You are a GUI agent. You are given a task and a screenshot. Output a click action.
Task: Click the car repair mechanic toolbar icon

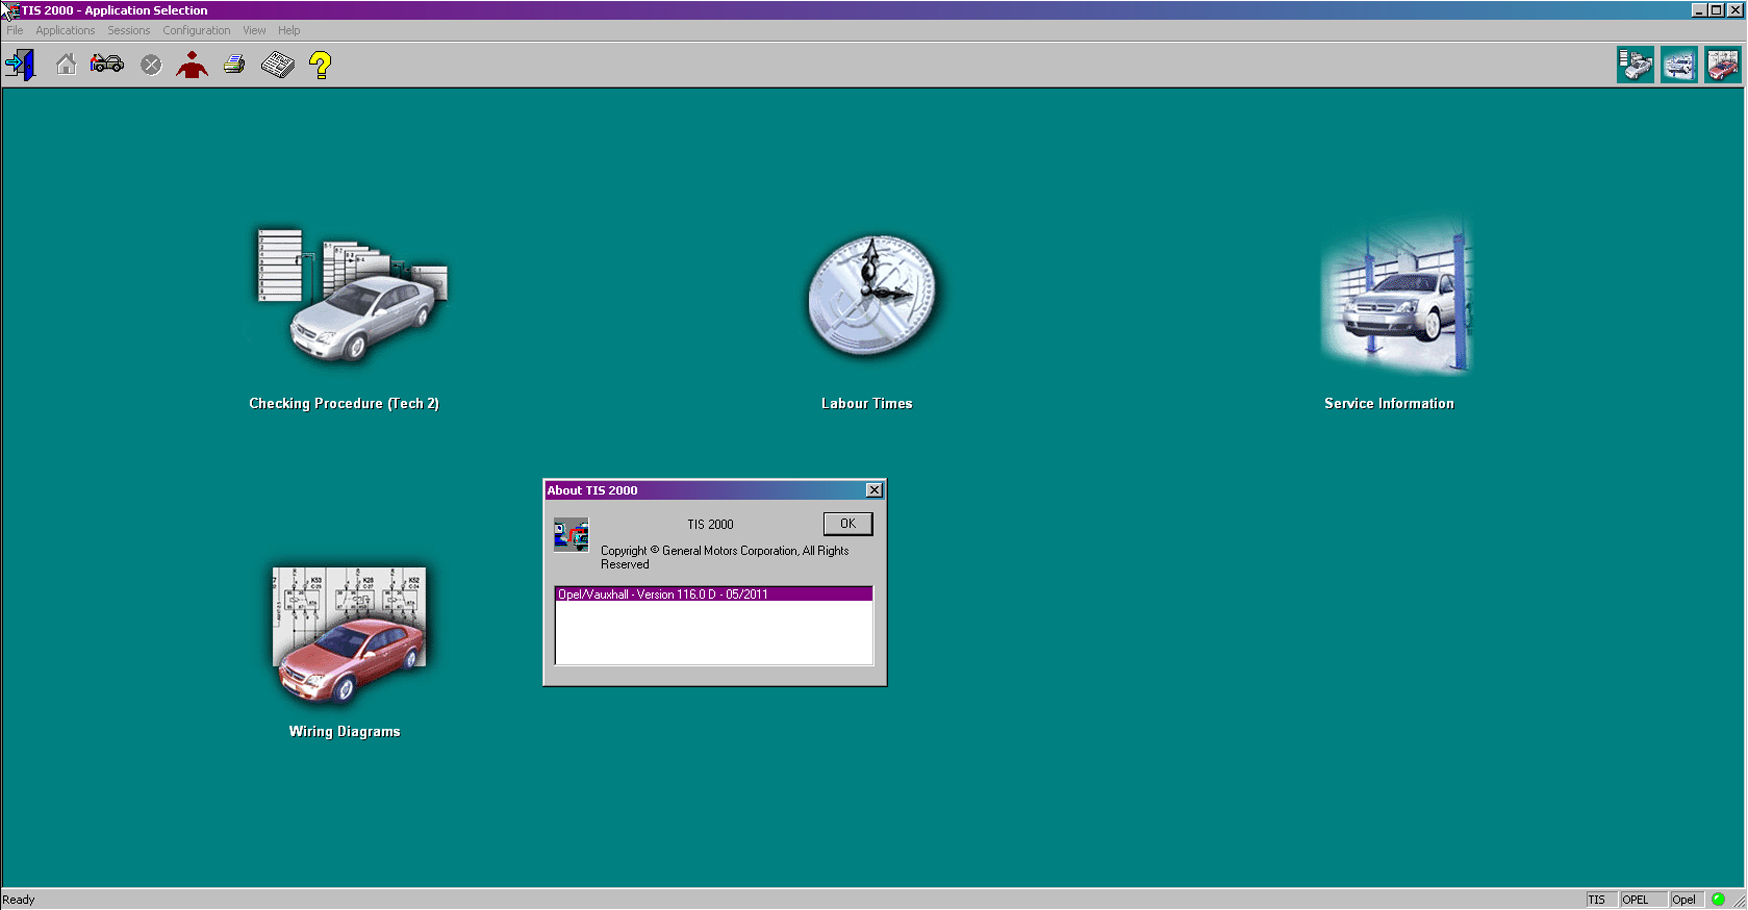pos(107,65)
